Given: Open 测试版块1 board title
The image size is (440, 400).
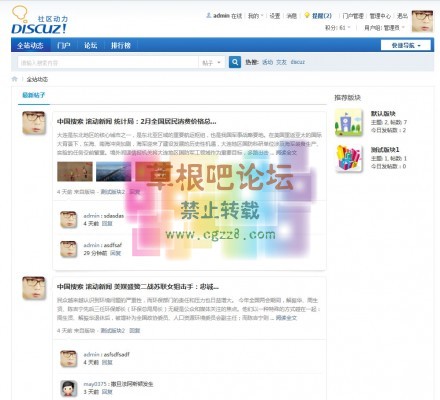Looking at the screenshot, I should pyautogui.click(x=385, y=149).
